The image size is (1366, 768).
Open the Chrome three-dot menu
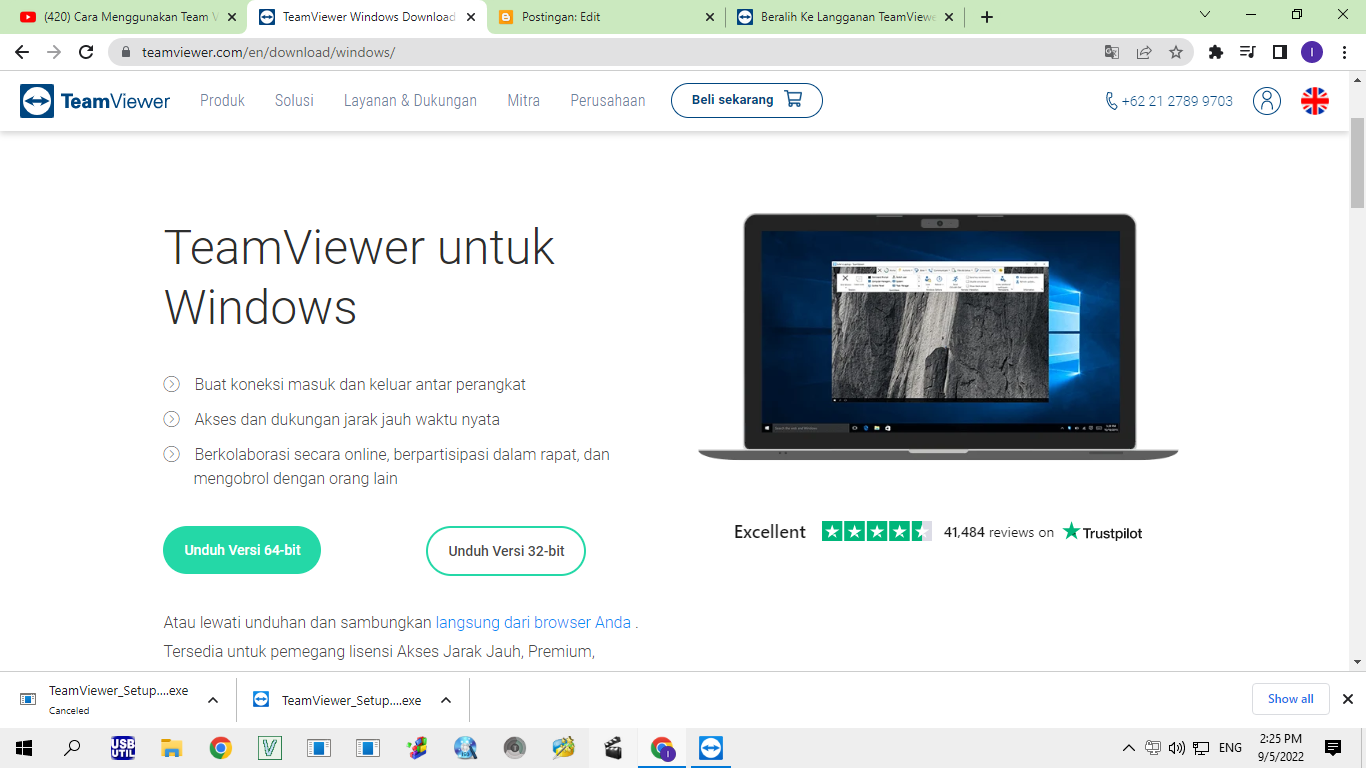1344,52
